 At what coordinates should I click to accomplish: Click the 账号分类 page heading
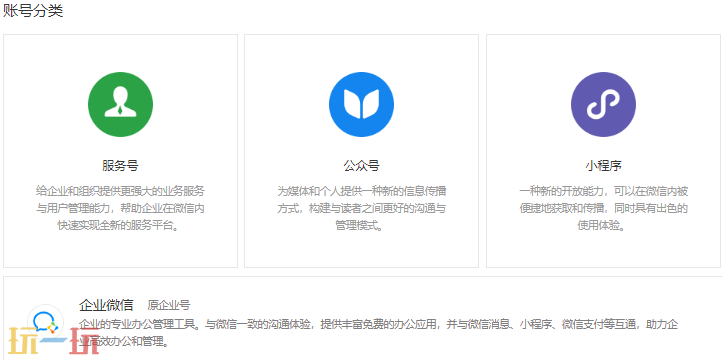[x=33, y=11]
